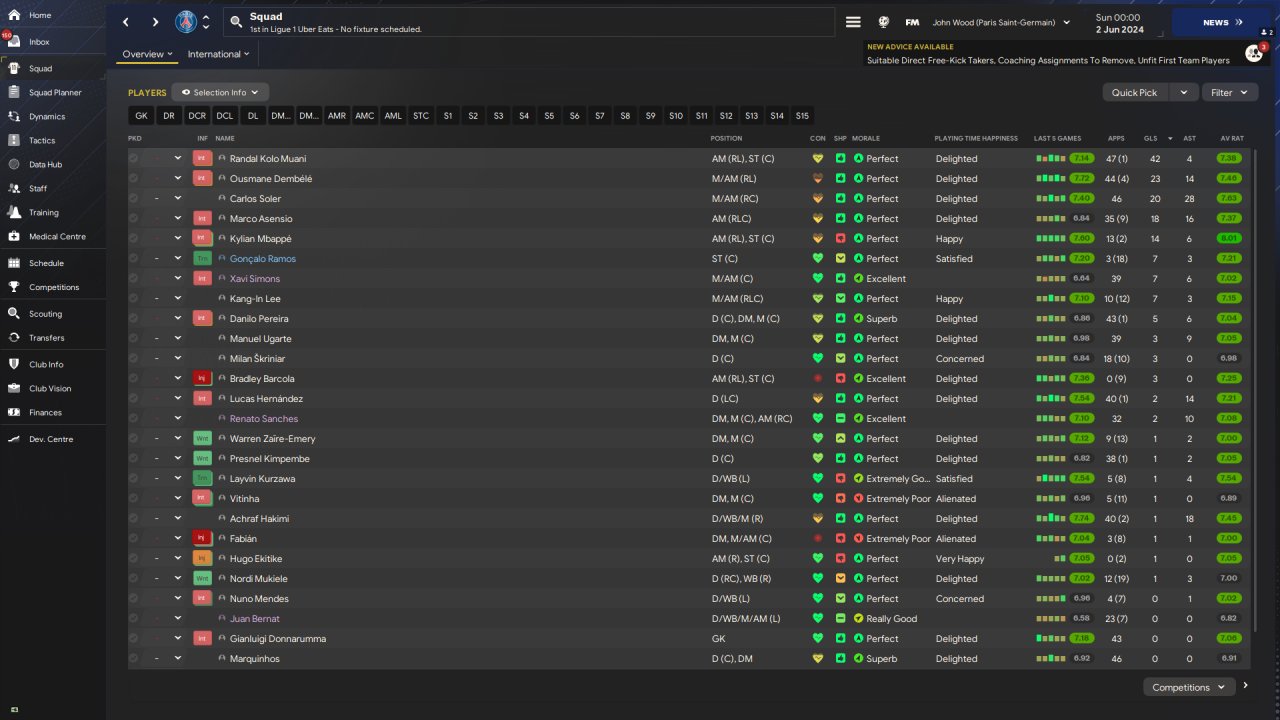Select the GK position tab
Image resolution: width=1280 pixels, height=720 pixels.
click(141, 116)
